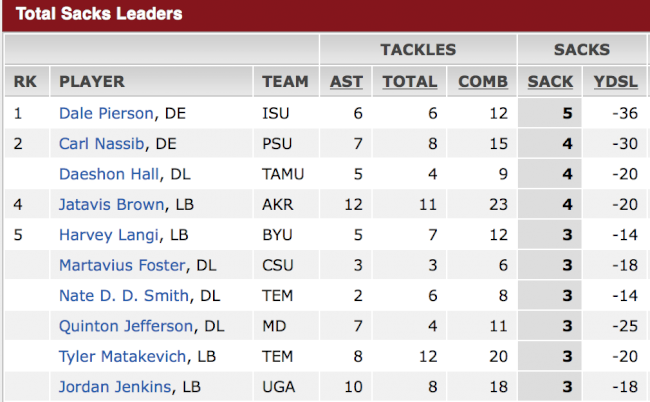Click Martavius Foster player link
This screenshot has width=650, height=402.
[x=122, y=265]
